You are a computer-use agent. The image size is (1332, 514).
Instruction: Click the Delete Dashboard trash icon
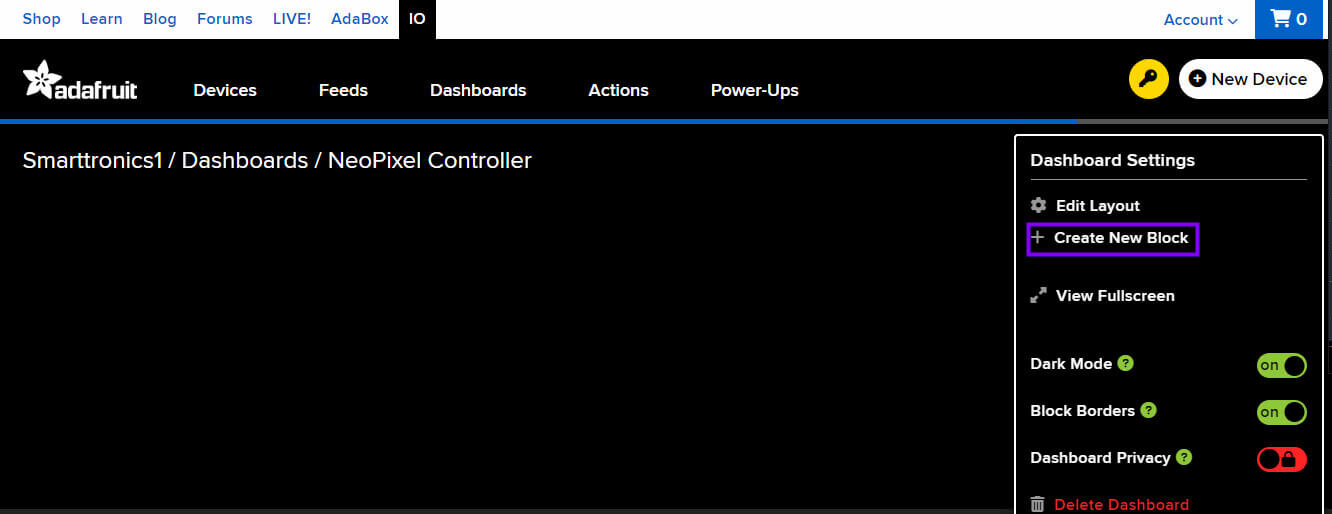1038,504
